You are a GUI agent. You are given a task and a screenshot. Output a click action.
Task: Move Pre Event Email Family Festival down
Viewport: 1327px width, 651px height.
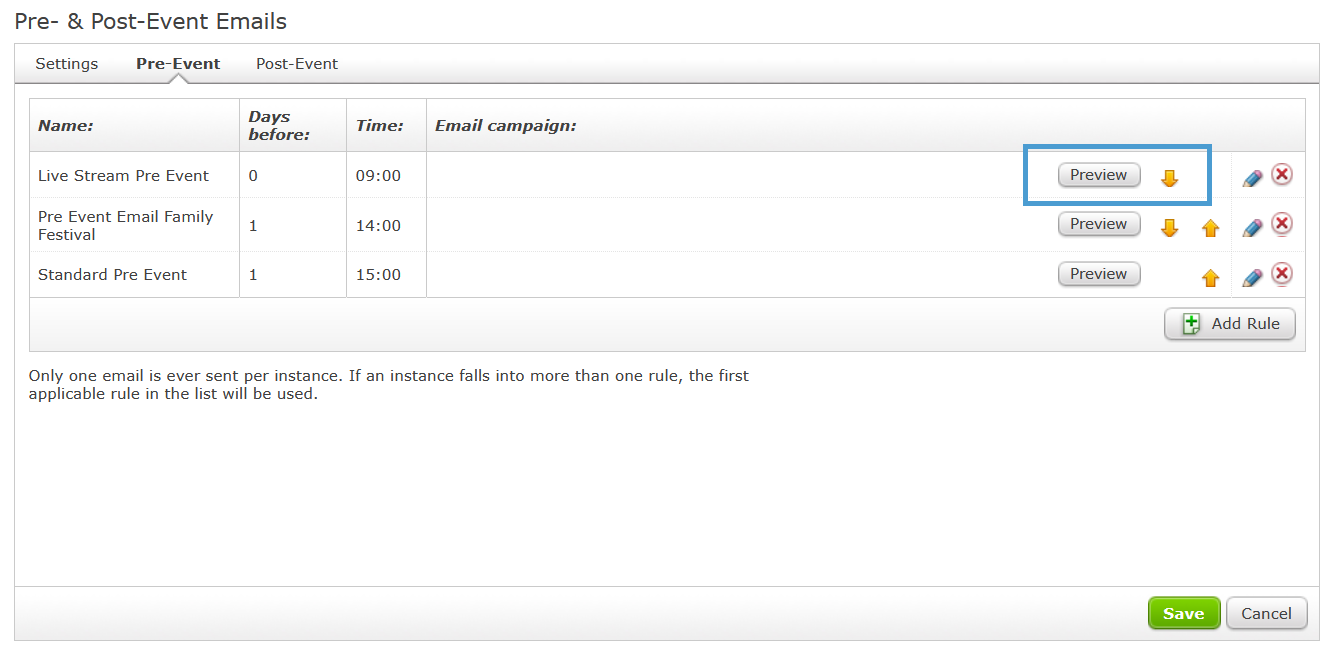coord(1169,228)
